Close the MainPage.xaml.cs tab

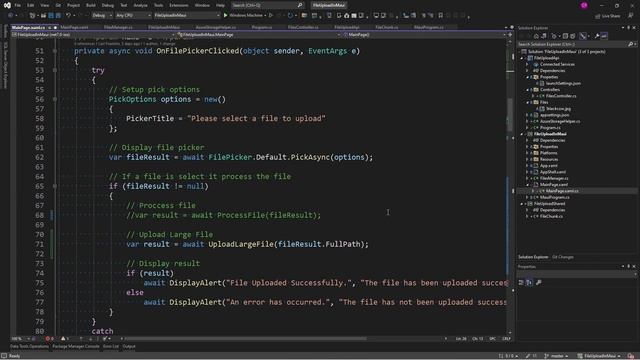(x=55, y=27)
